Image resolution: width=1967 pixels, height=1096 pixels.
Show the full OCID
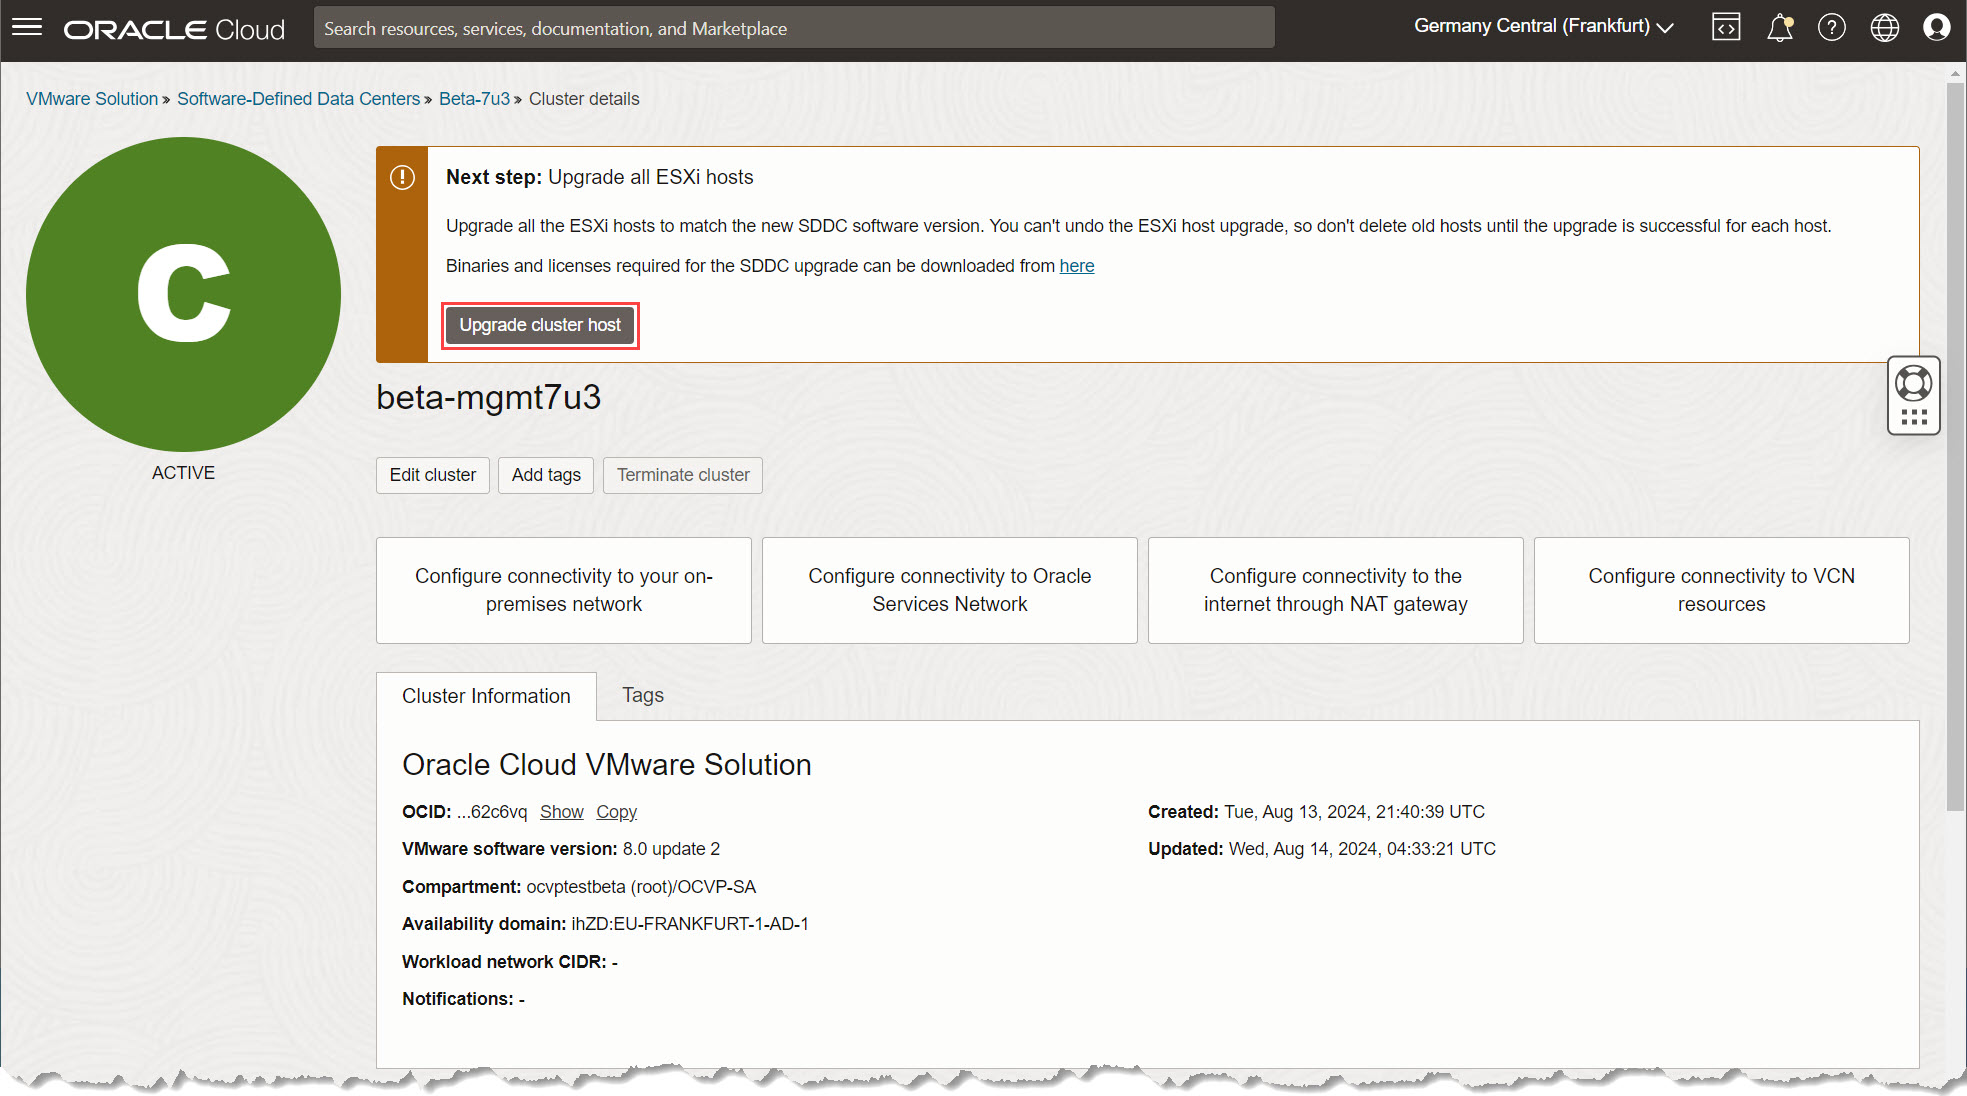pyautogui.click(x=561, y=812)
